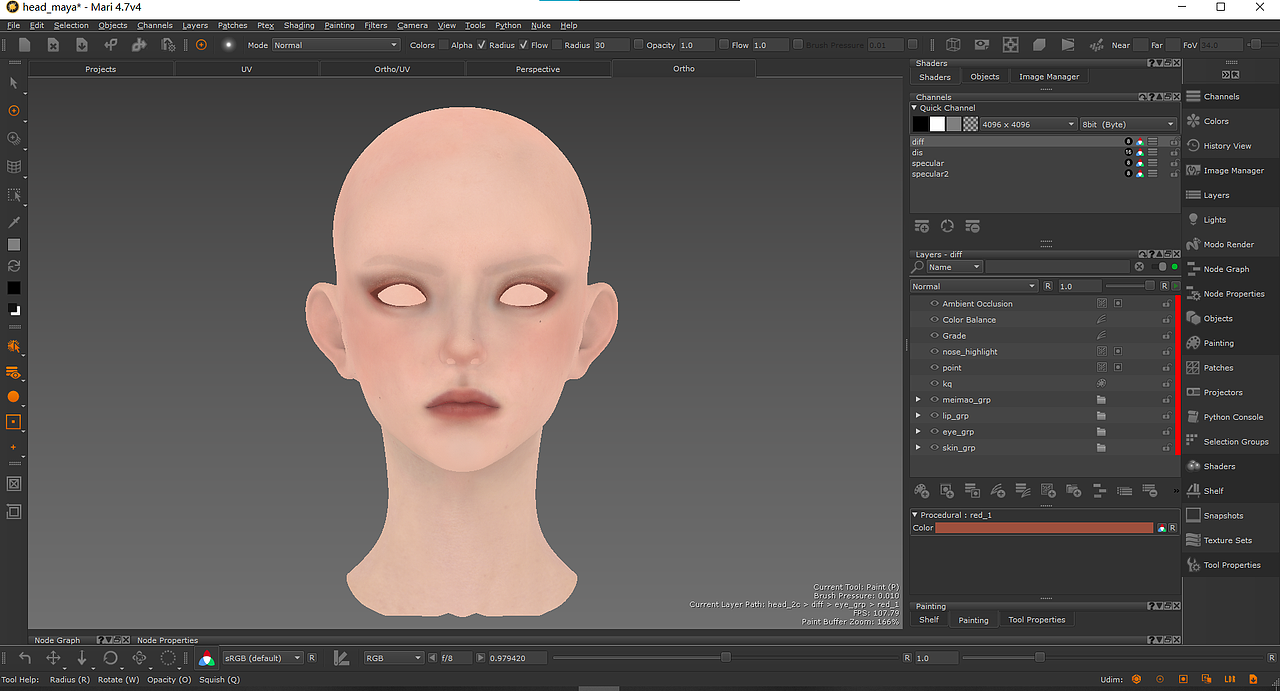
Task: Open the sRGB (default) colorspace dropdown
Action: (x=262, y=658)
